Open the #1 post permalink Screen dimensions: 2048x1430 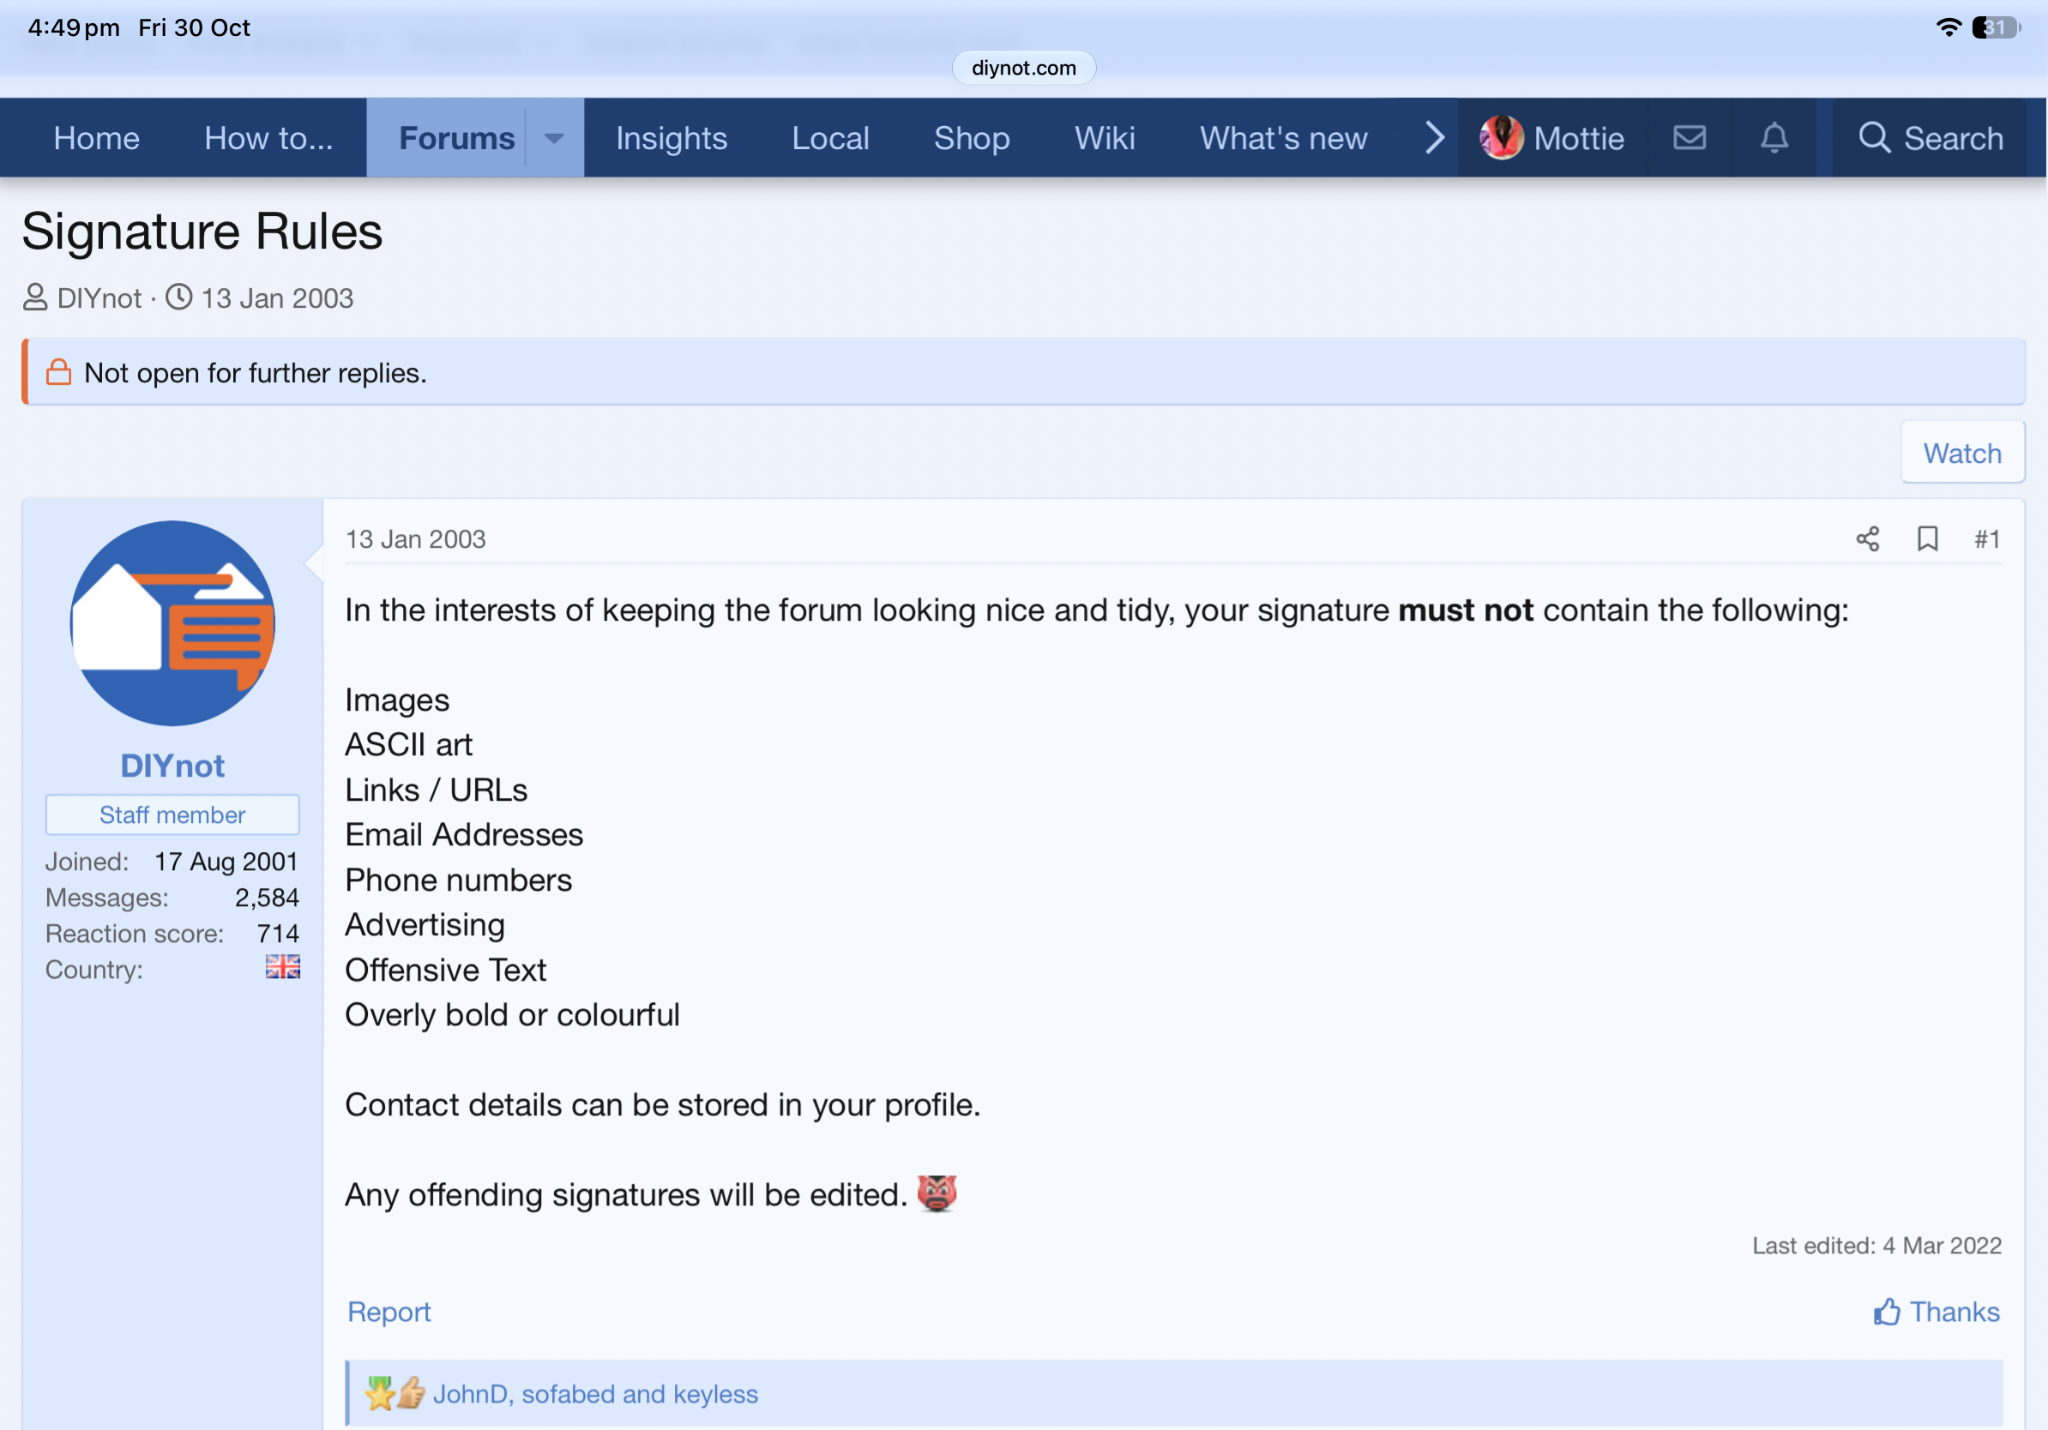click(x=1987, y=539)
